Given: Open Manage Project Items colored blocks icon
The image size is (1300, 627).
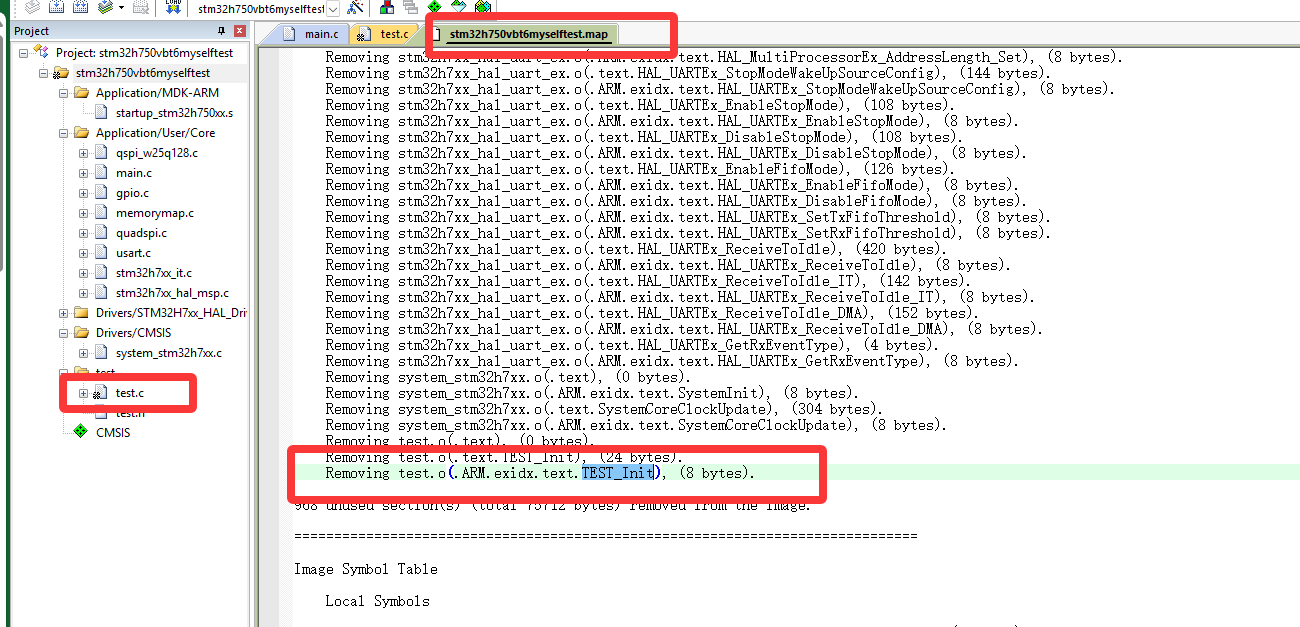Looking at the screenshot, I should point(387,6).
